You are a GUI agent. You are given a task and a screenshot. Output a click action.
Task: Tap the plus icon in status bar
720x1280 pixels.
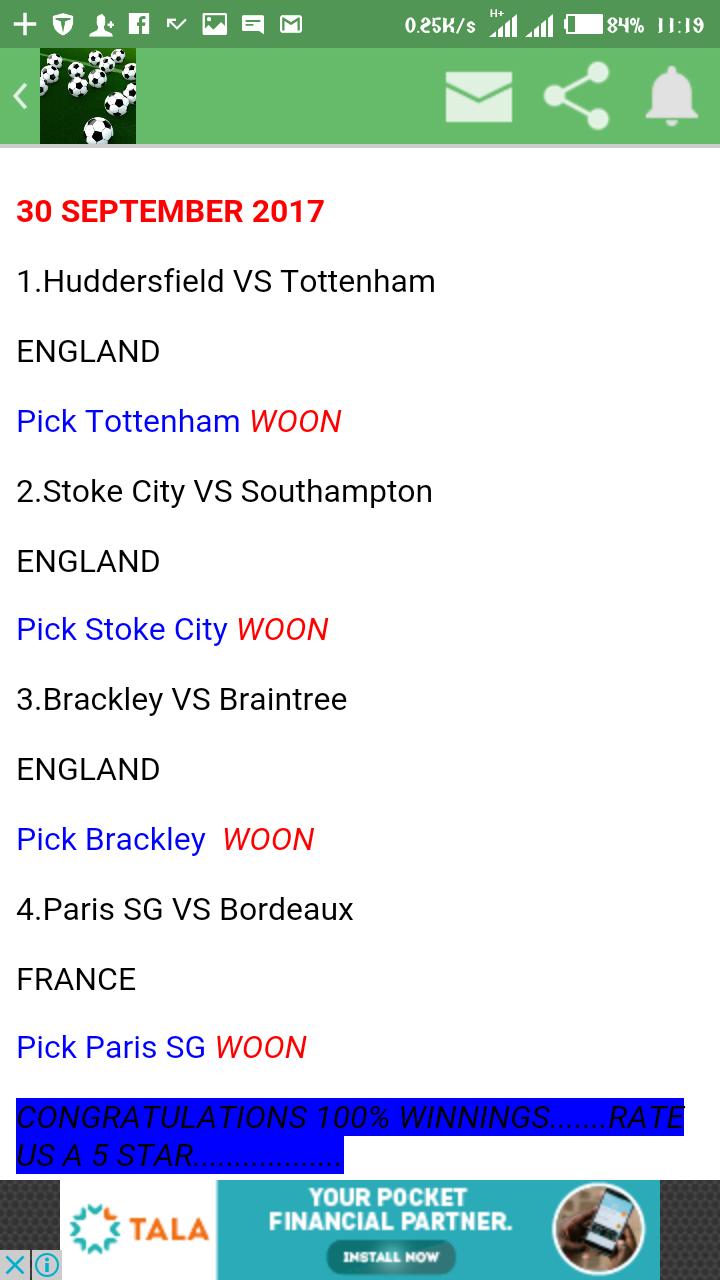[x=24, y=25]
